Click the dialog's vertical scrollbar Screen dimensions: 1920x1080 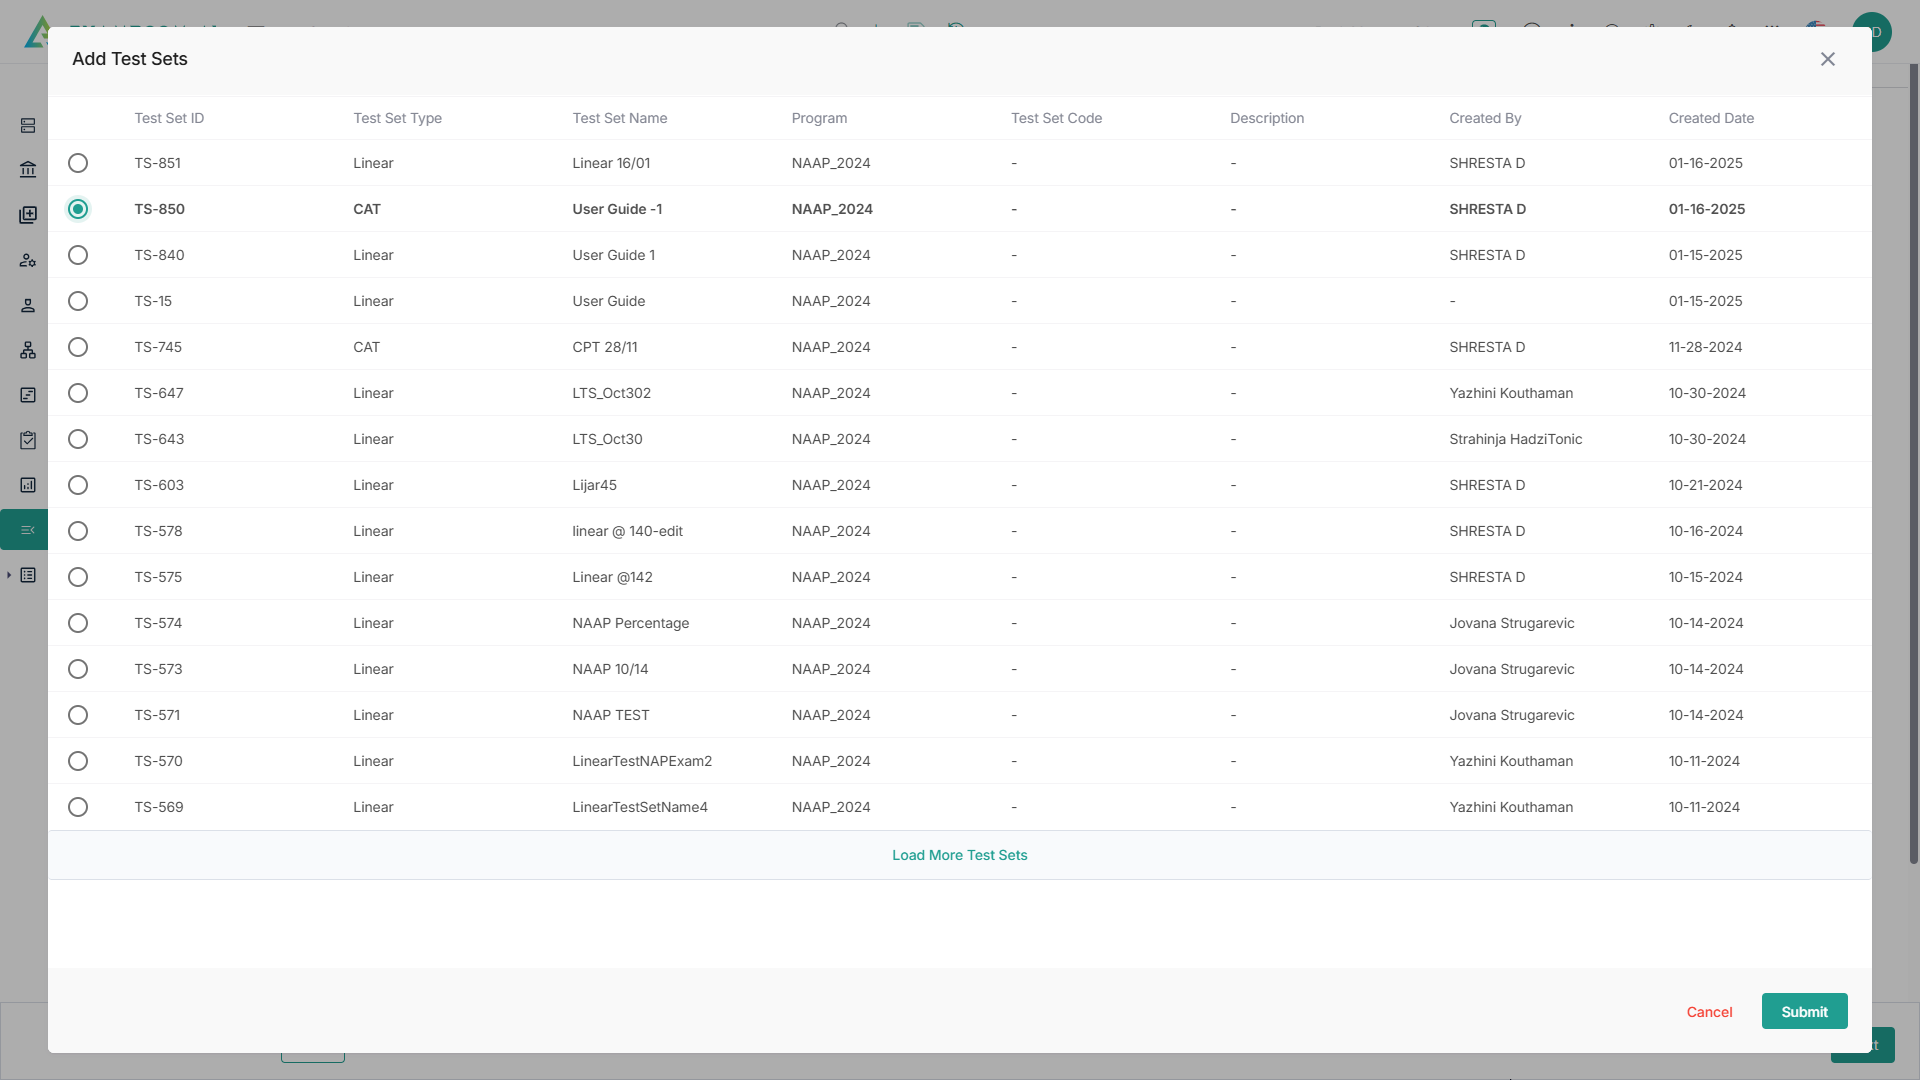pyautogui.click(x=1913, y=460)
